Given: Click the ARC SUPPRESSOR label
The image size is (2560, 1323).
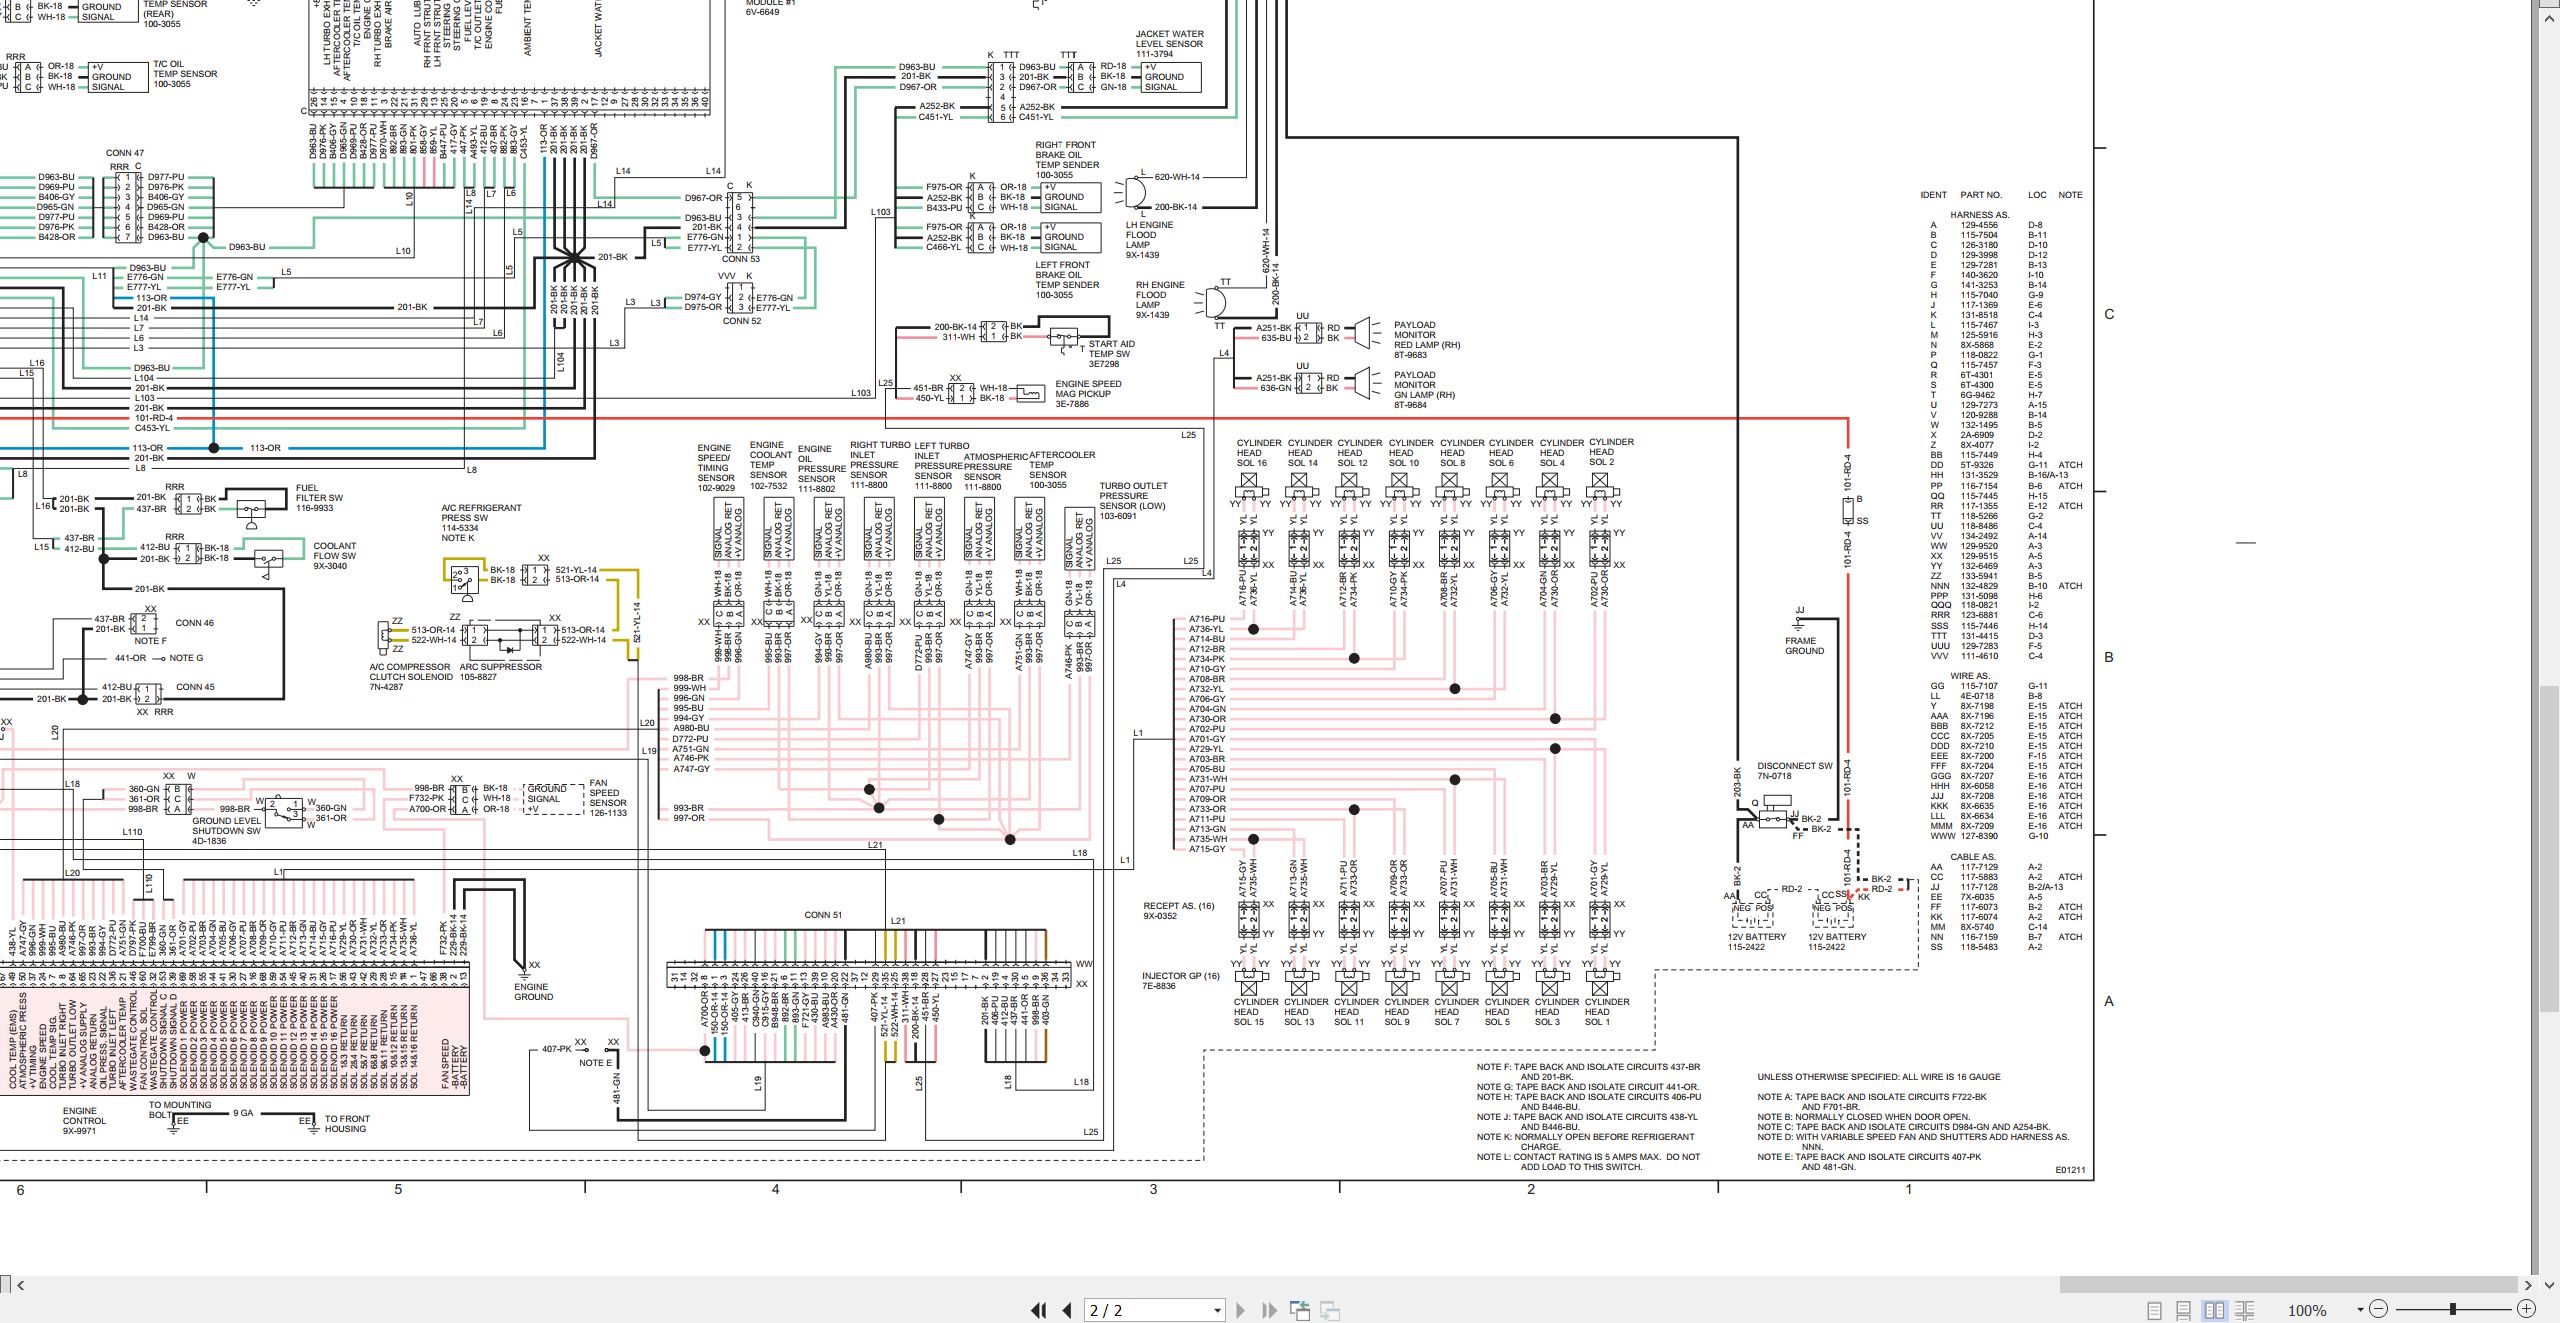Looking at the screenshot, I should [500, 667].
